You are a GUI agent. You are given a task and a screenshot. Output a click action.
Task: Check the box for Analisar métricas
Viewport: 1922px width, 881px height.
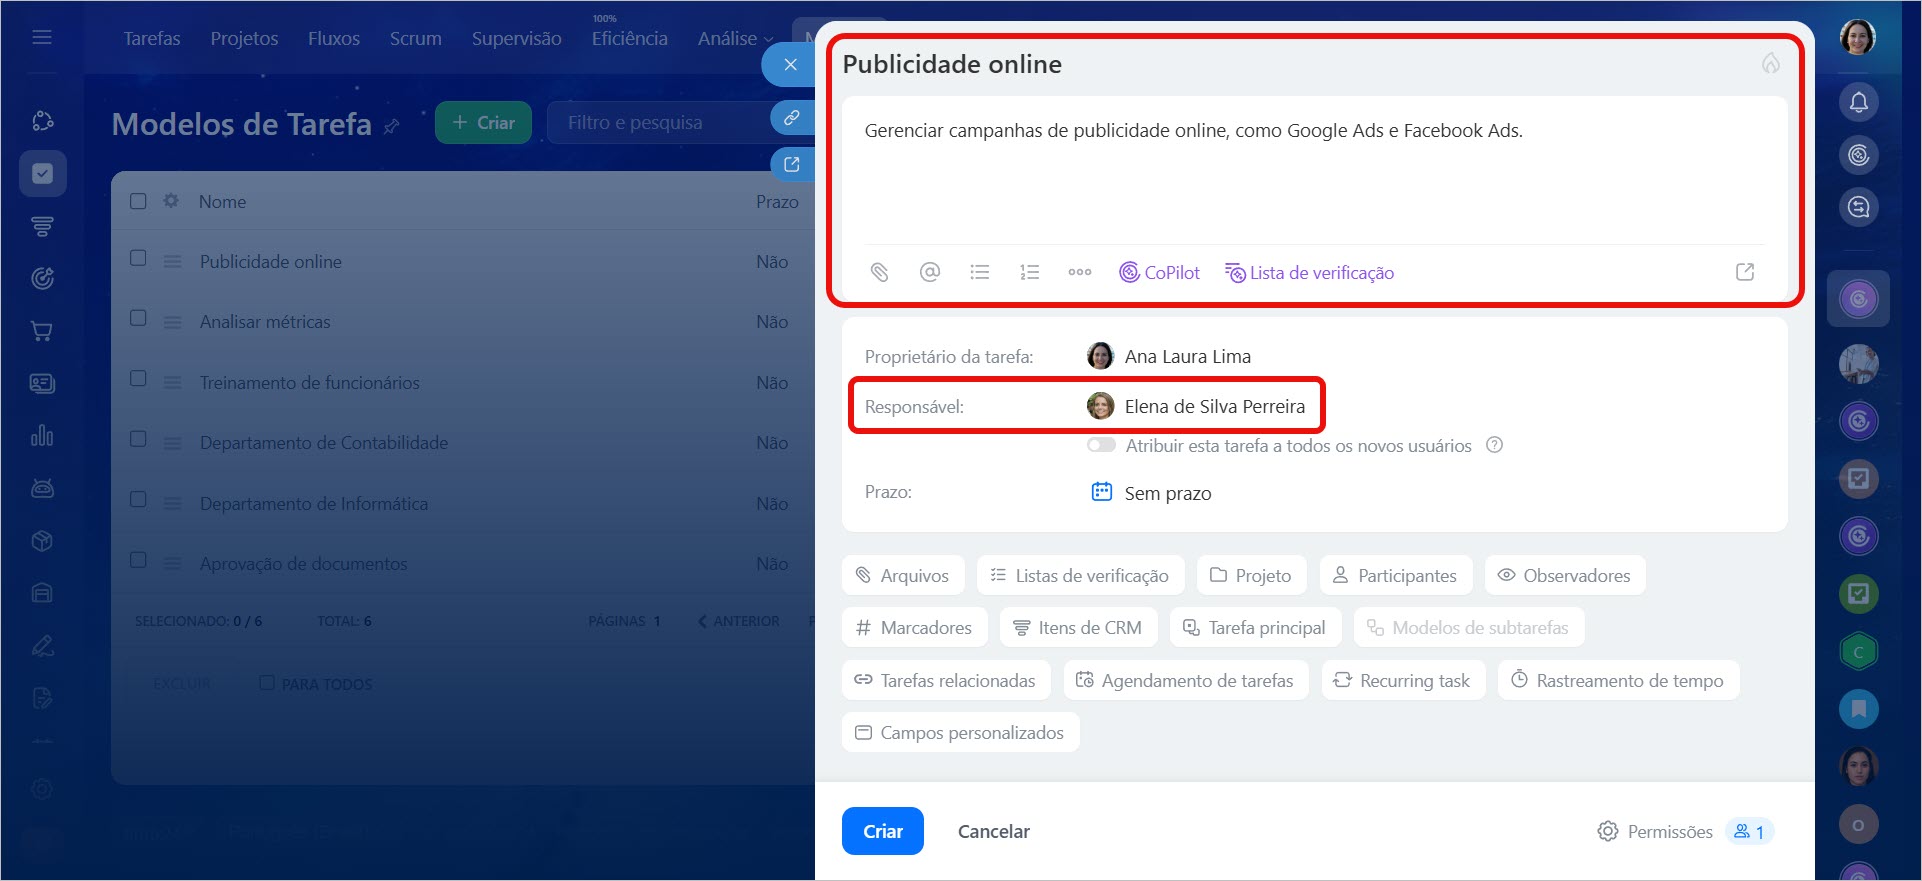(x=139, y=319)
